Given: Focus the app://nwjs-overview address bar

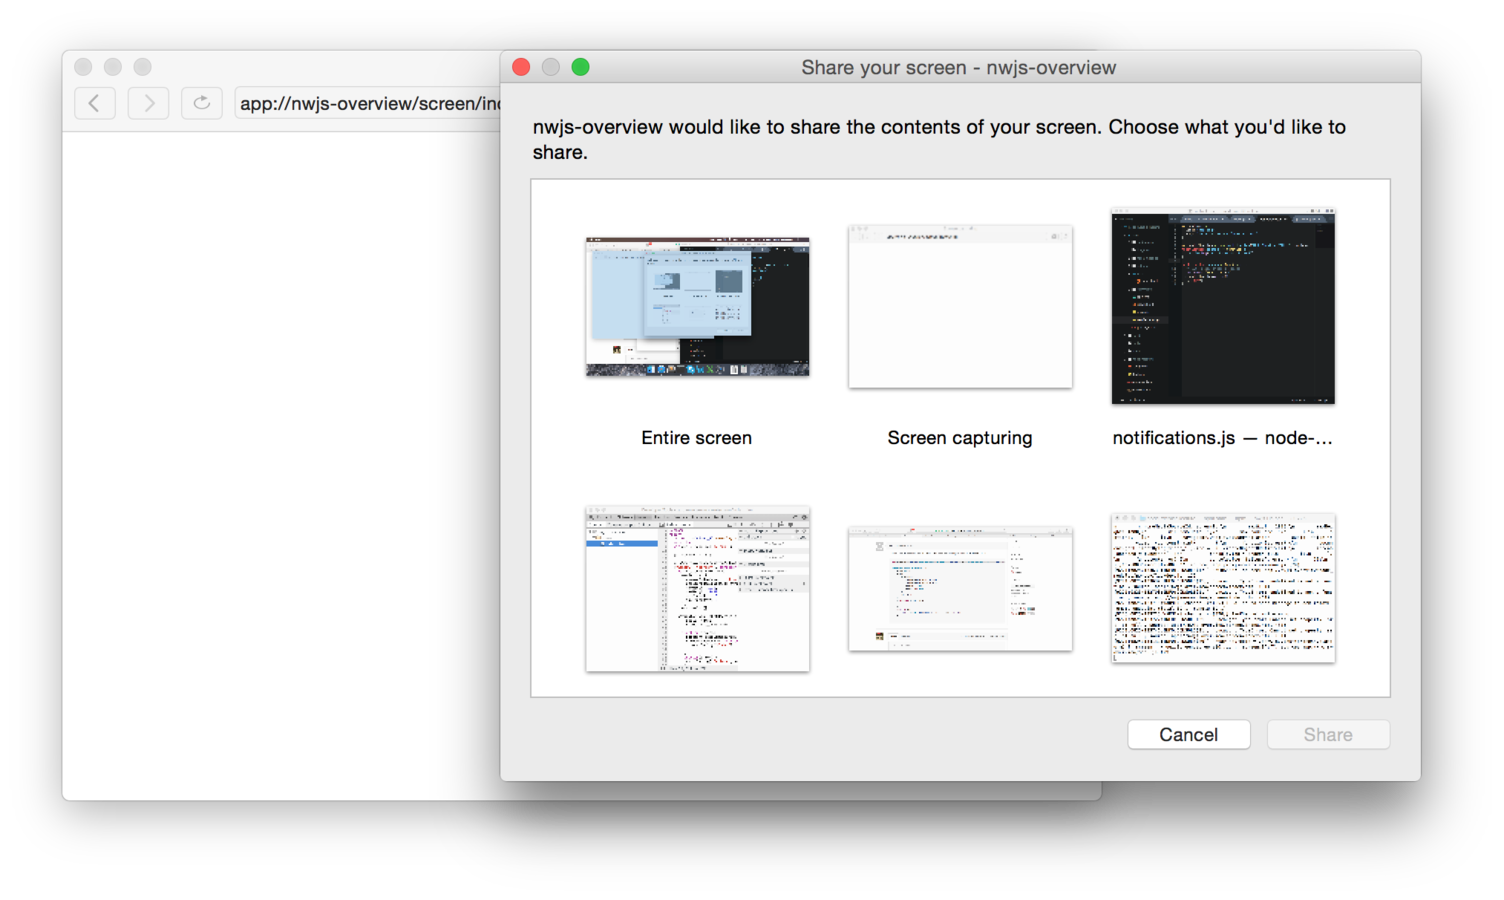Looking at the screenshot, I should [x=368, y=103].
